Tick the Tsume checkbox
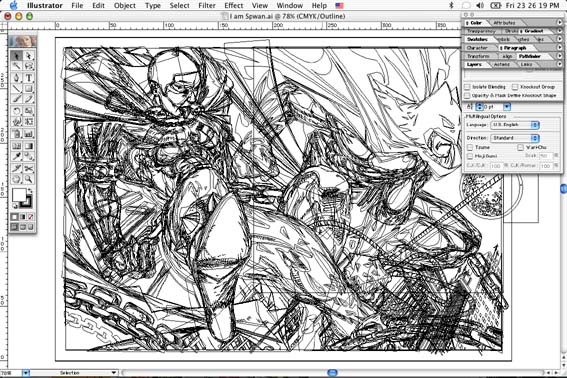This screenshot has height=378, width=567. (x=470, y=147)
